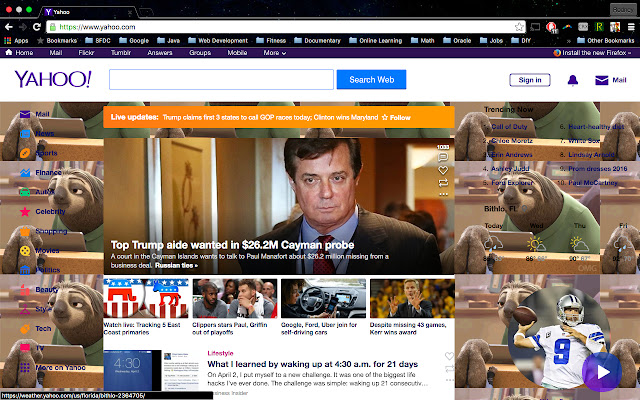Click the Sign in button
The height and width of the screenshot is (400, 640).
[x=530, y=80]
